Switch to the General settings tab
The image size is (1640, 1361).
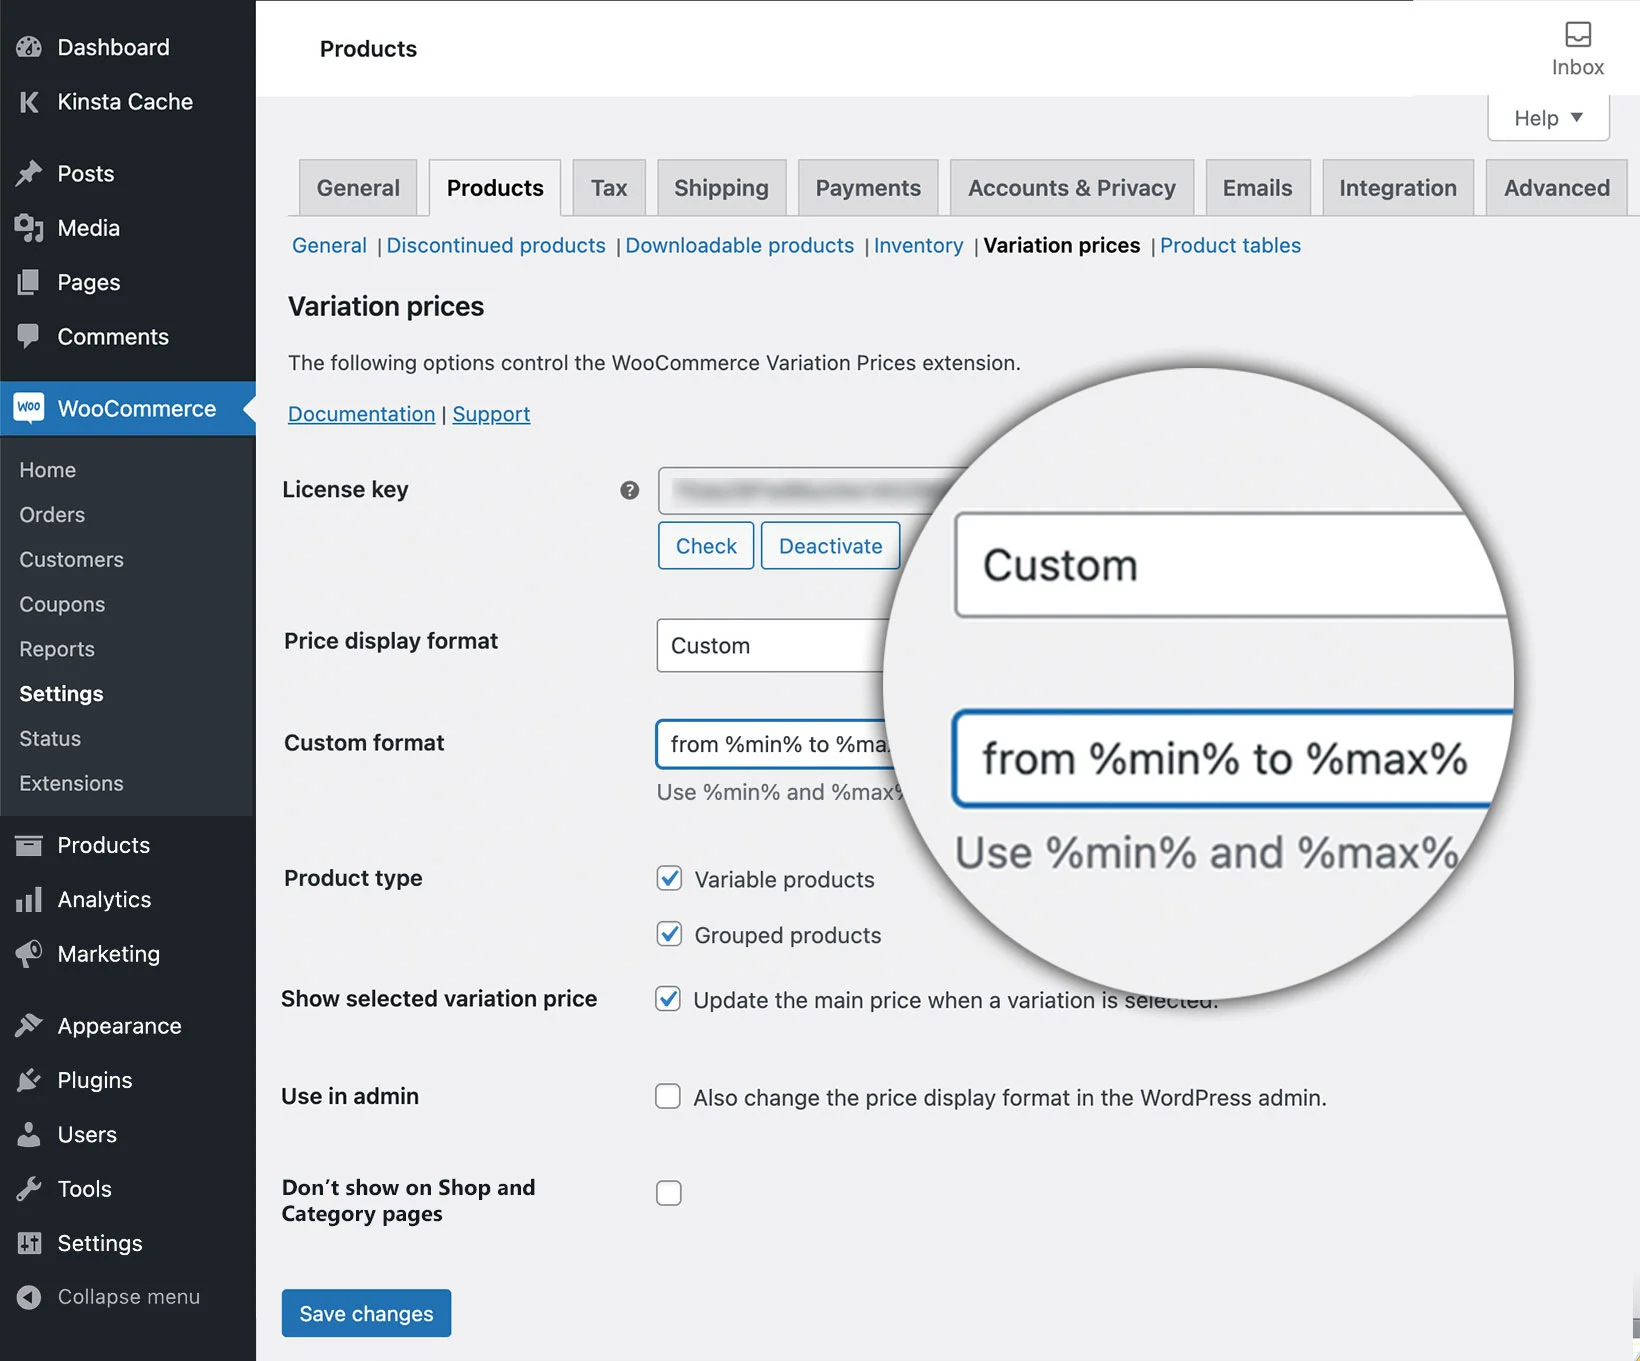point(358,188)
